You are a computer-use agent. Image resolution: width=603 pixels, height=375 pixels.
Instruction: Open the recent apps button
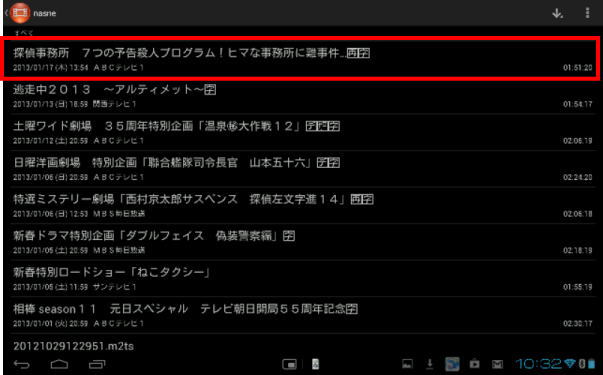(97, 364)
